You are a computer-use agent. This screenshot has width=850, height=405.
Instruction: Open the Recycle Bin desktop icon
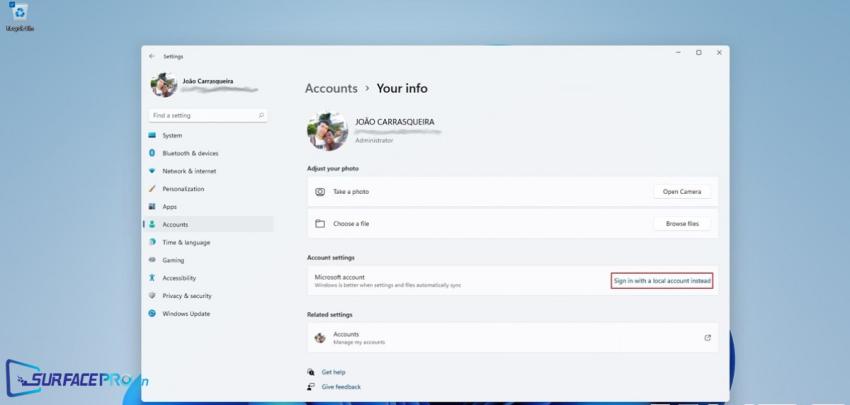20,16
